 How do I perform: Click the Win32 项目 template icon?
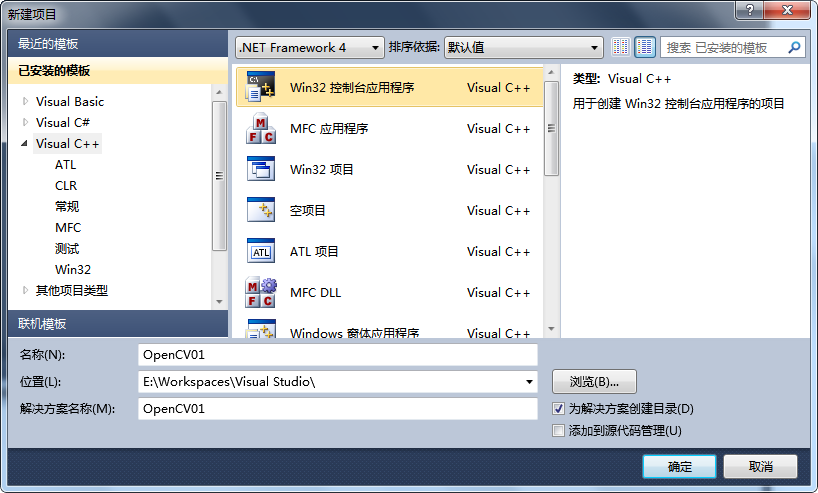pyautogui.click(x=260, y=169)
